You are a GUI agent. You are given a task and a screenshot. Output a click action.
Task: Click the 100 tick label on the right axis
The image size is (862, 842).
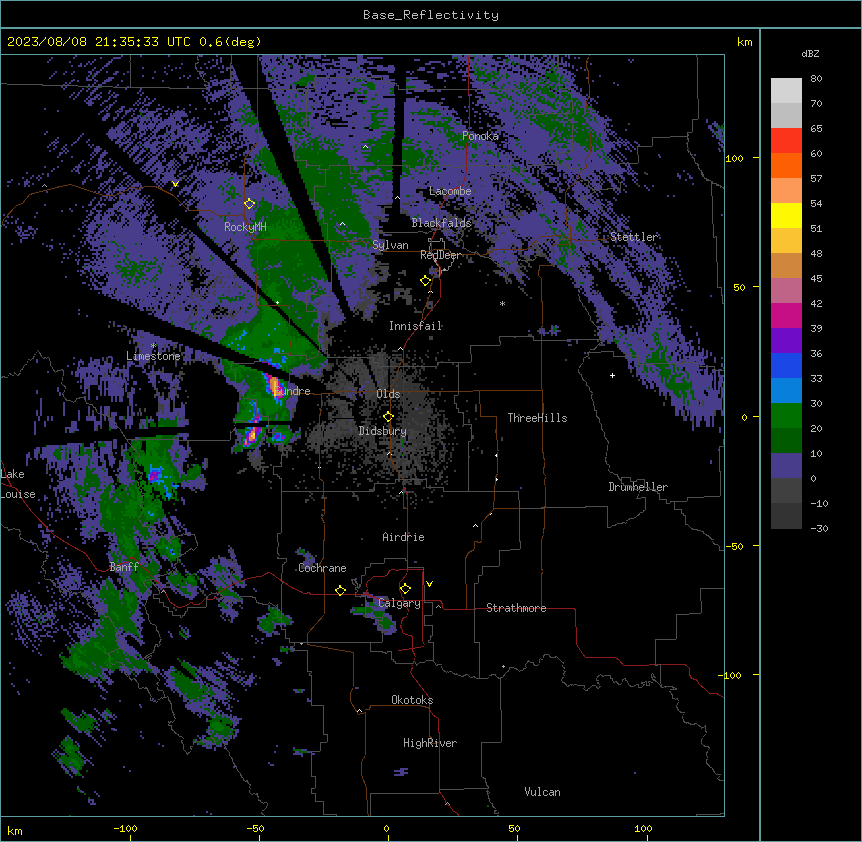click(x=734, y=158)
